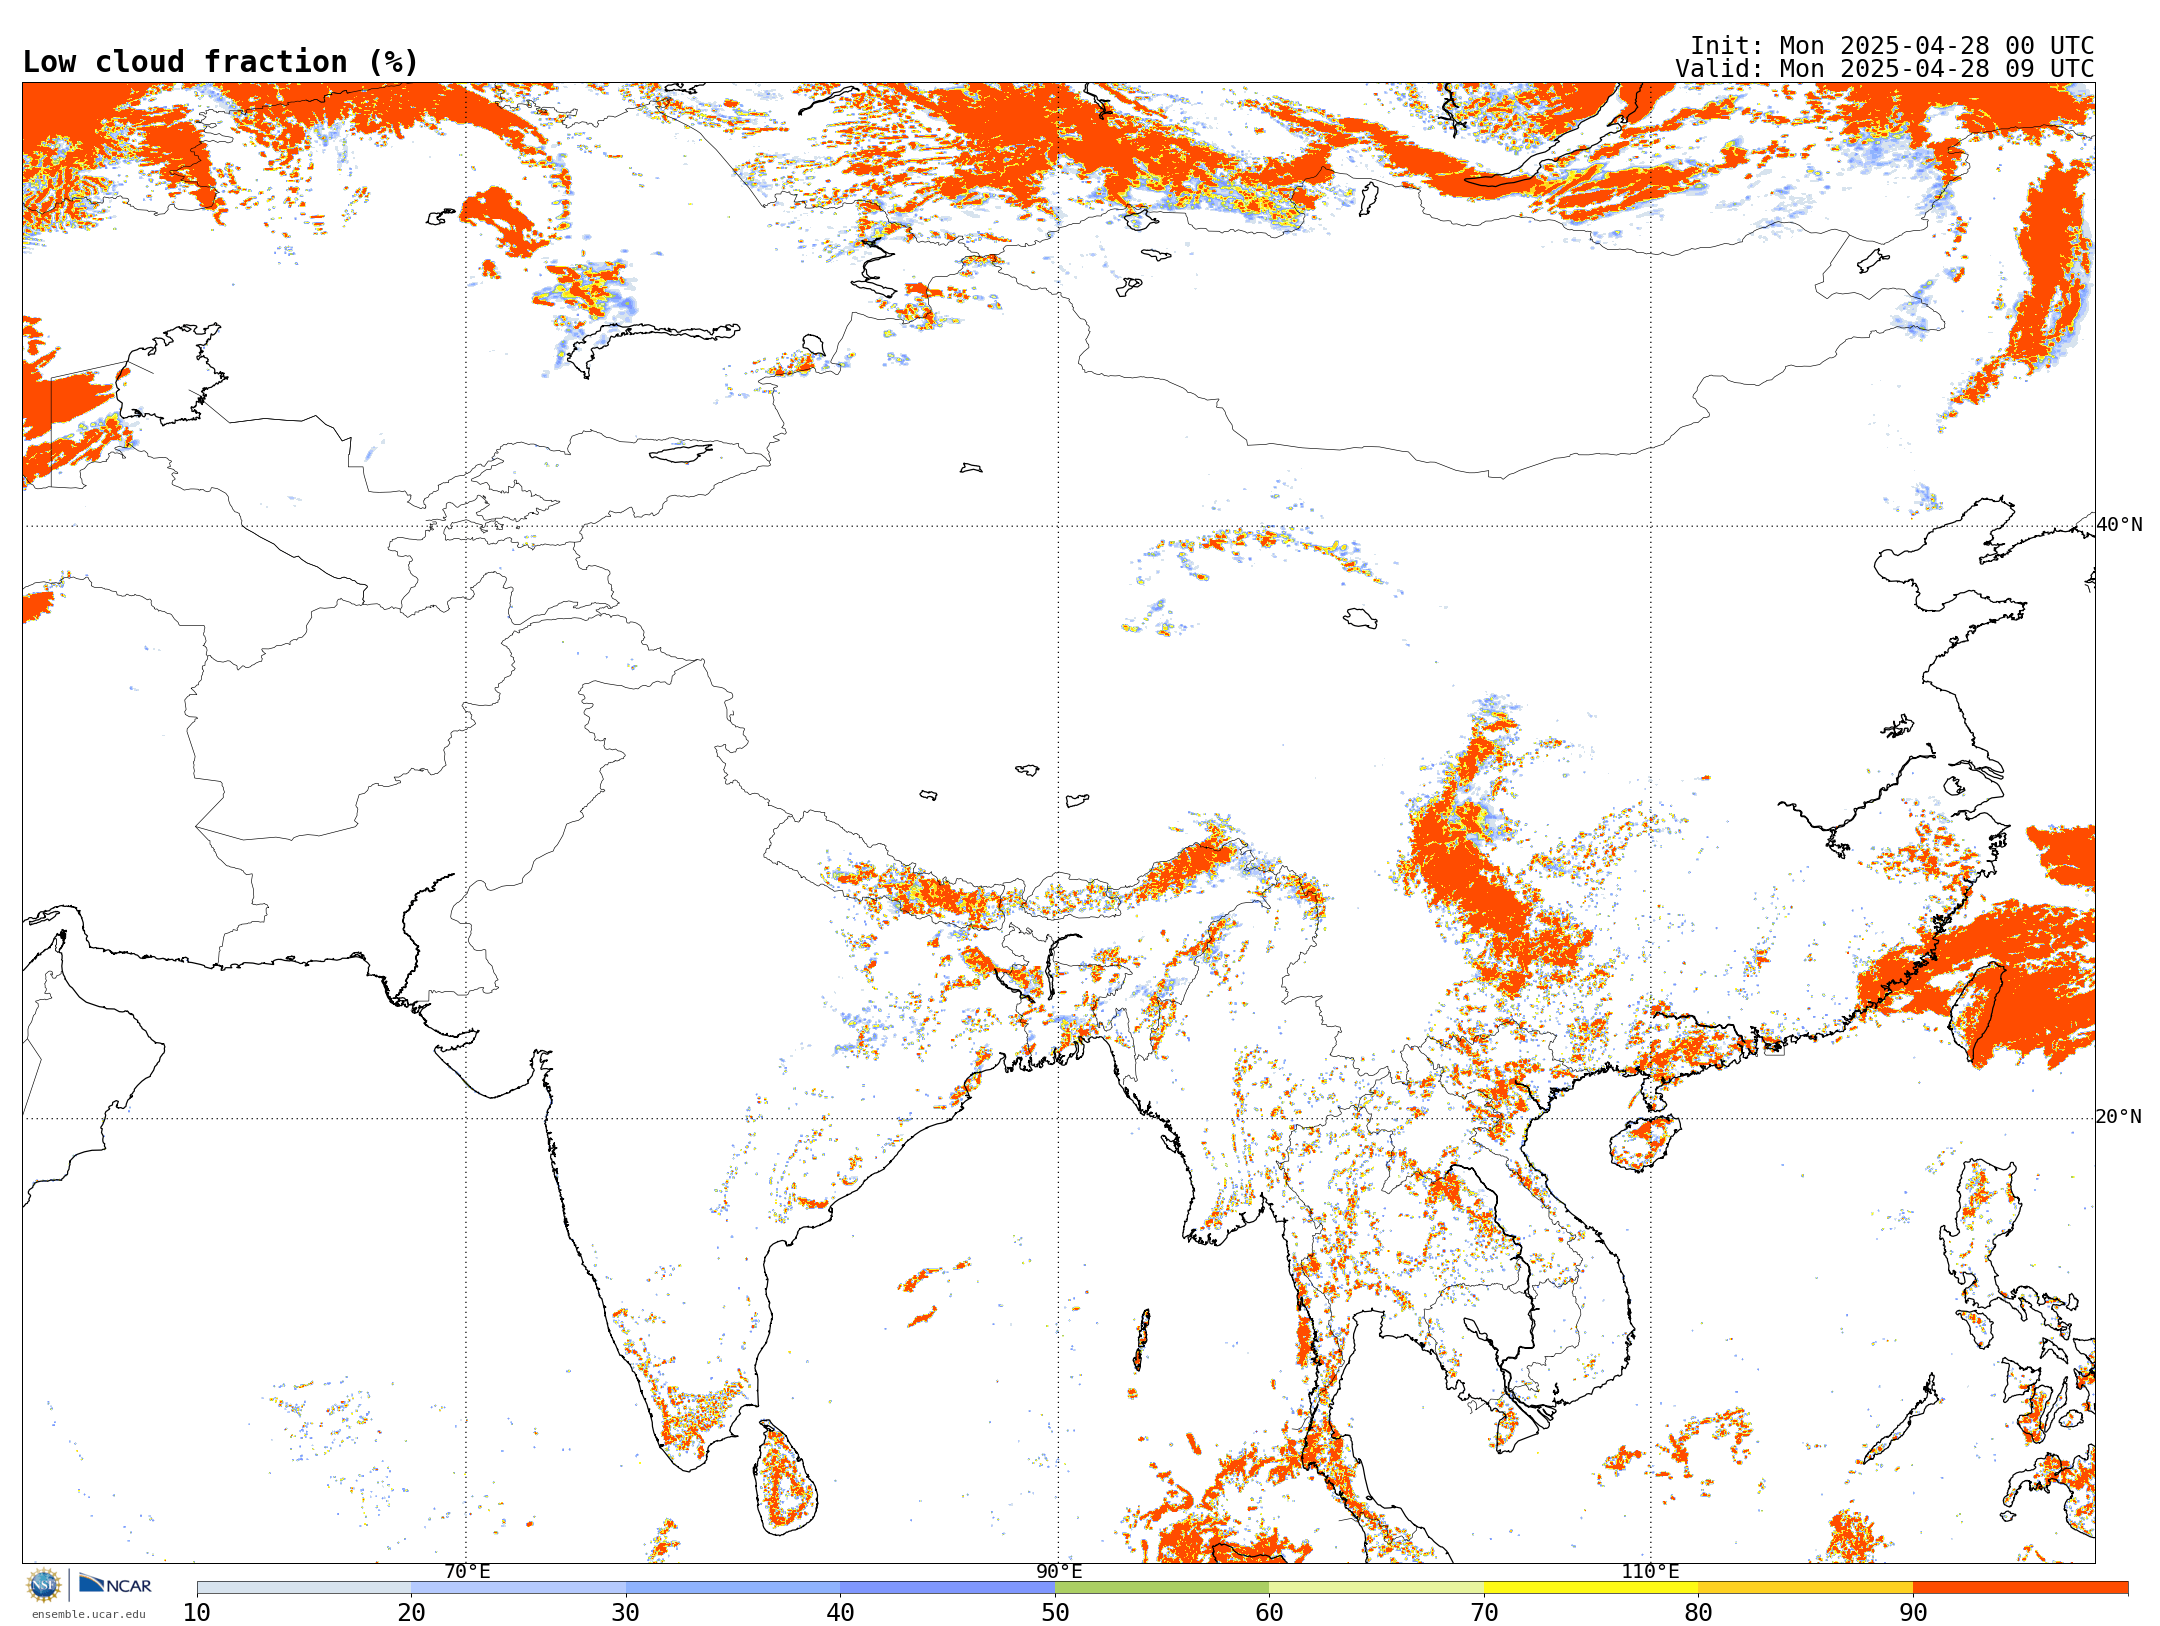Image resolution: width=2160 pixels, height=1626 pixels.
Task: Click the 60–70 pale yellow-green colorbar segment
Action: (x=1376, y=1588)
